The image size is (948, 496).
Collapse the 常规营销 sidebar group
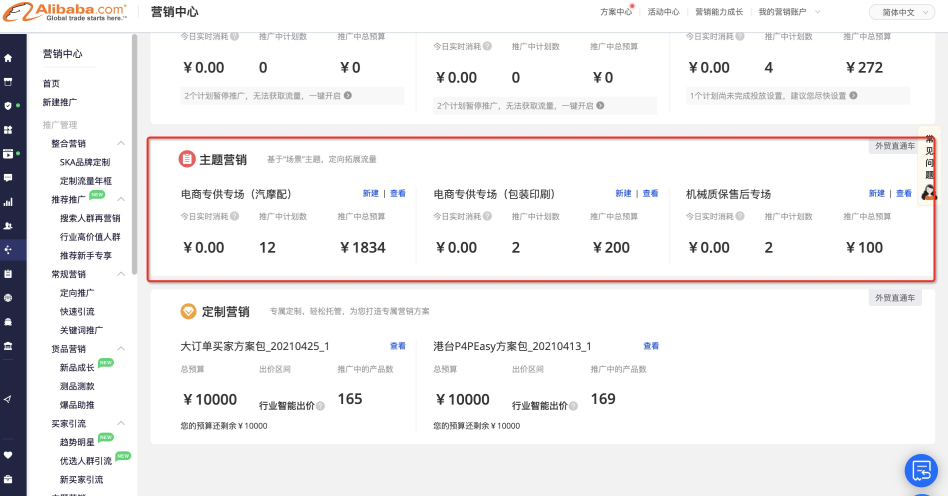(x=121, y=274)
